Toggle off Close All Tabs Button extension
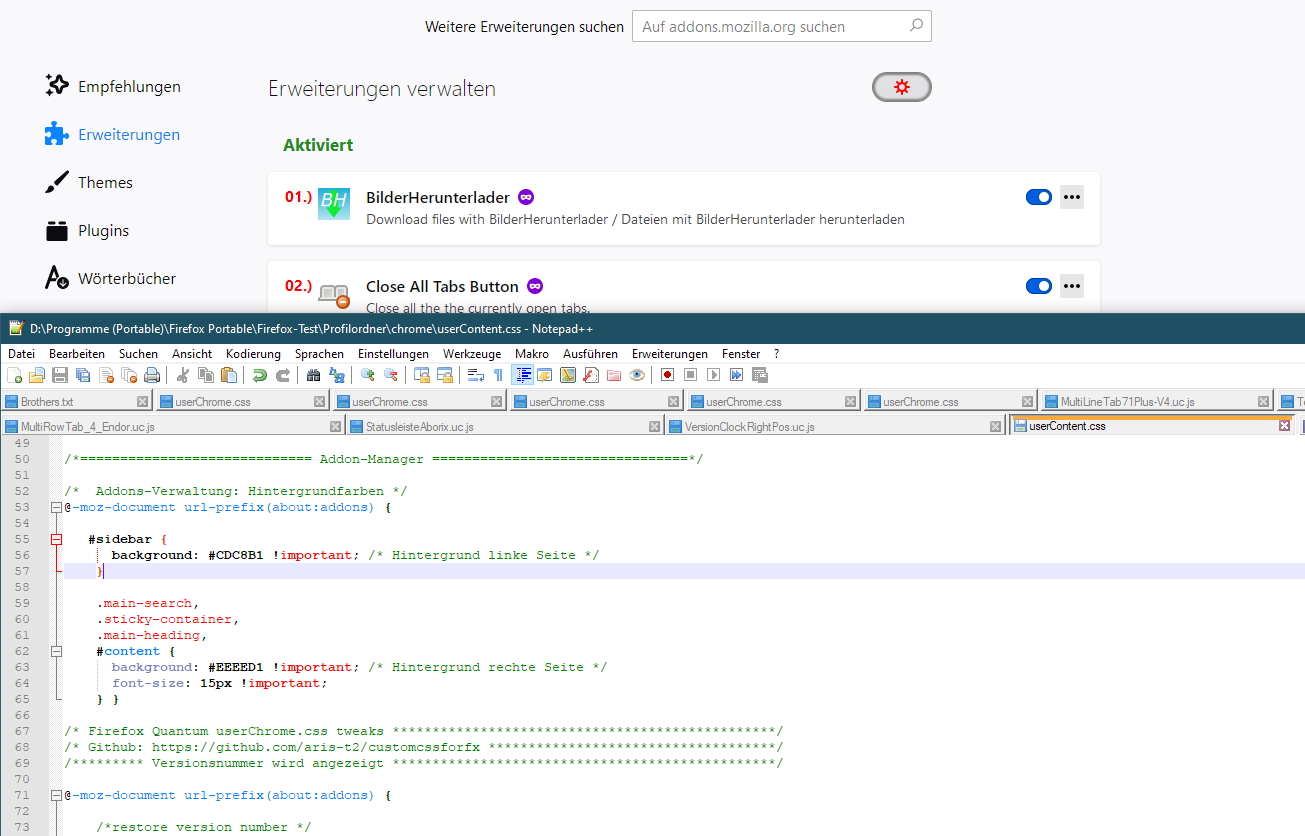The width and height of the screenshot is (1305, 836). point(1039,287)
